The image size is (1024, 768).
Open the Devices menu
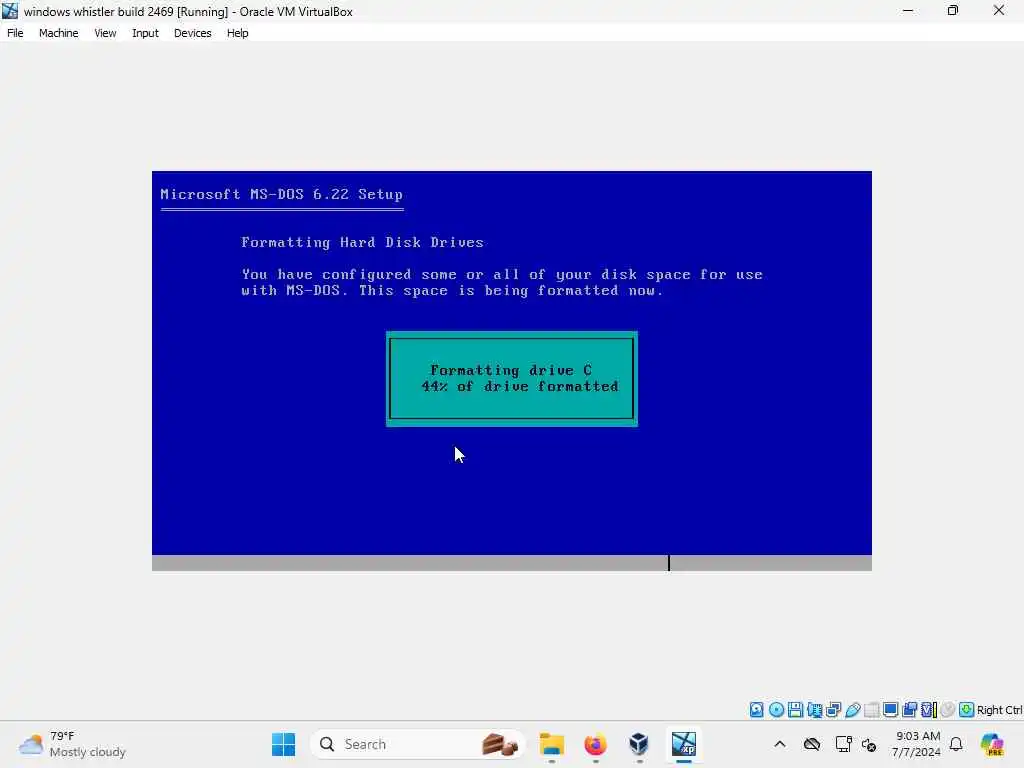coord(193,33)
